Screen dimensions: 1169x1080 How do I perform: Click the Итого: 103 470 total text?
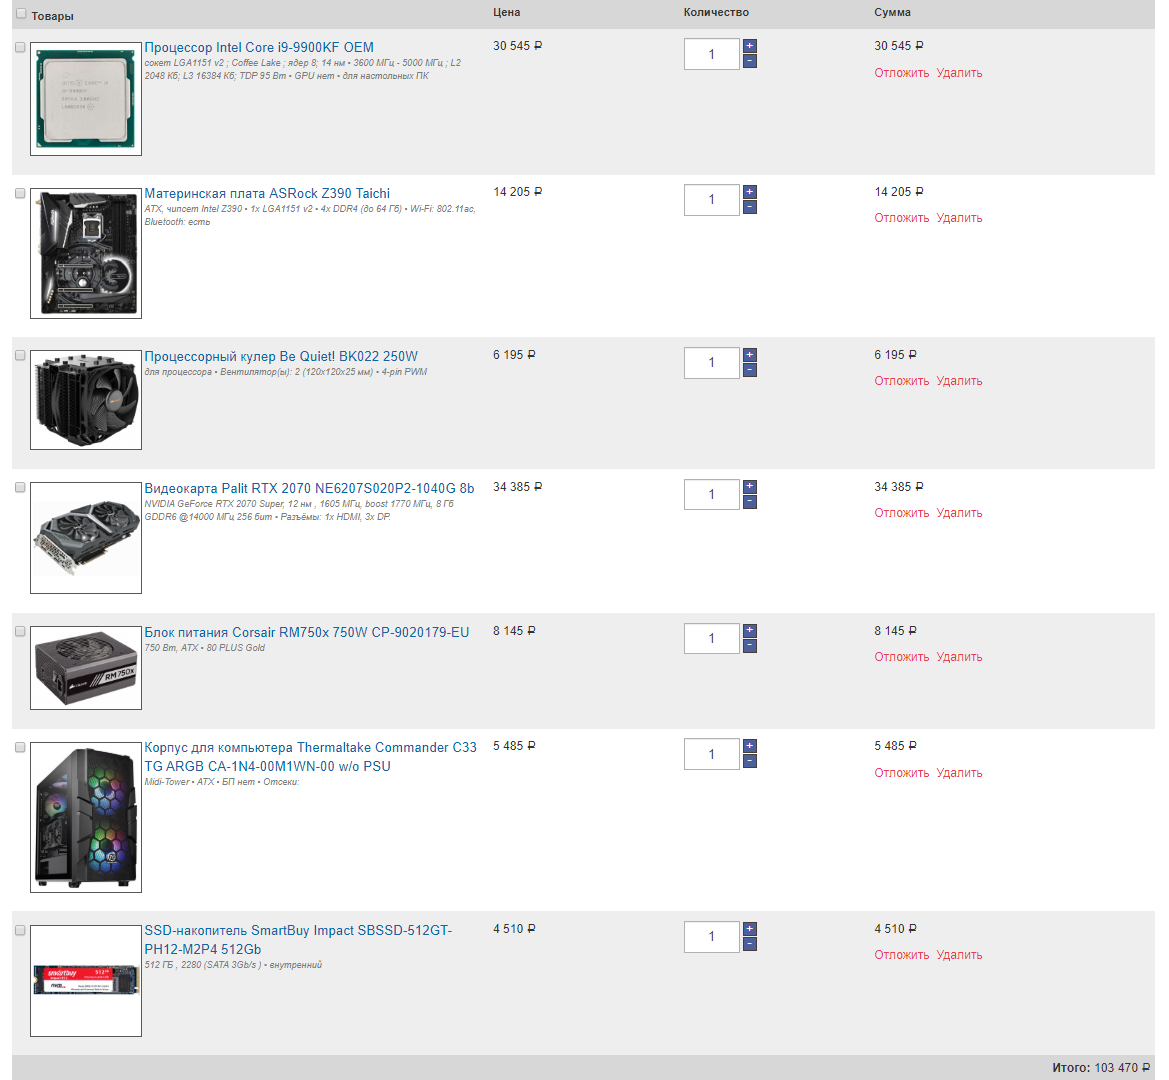coord(1100,1068)
